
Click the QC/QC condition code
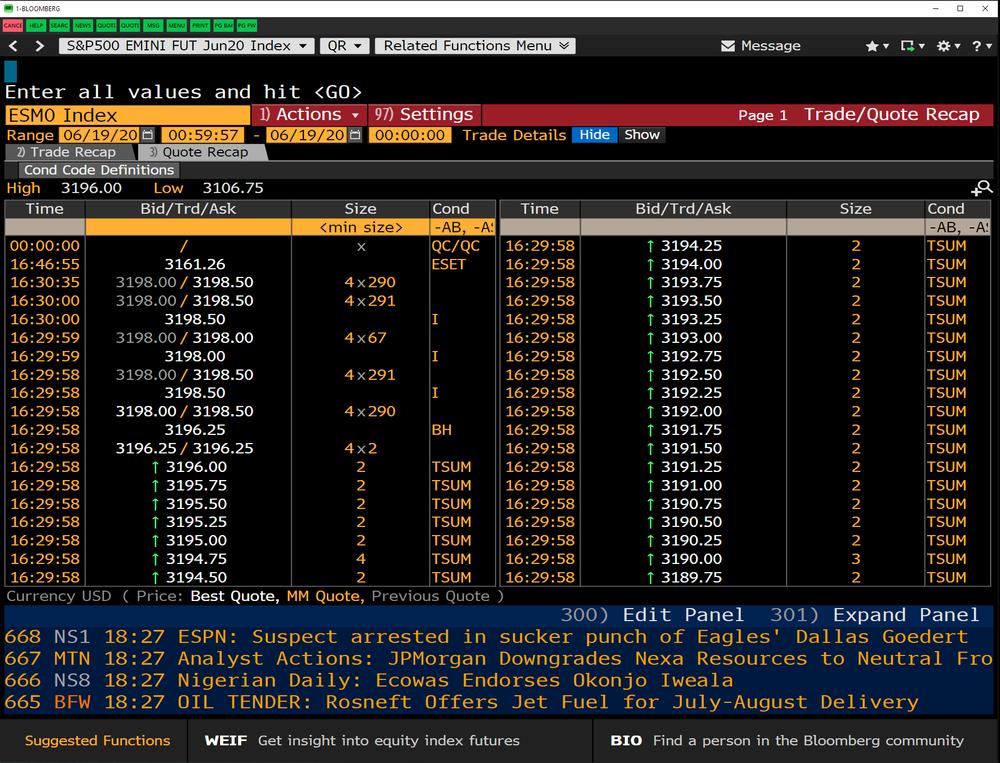[x=455, y=246]
